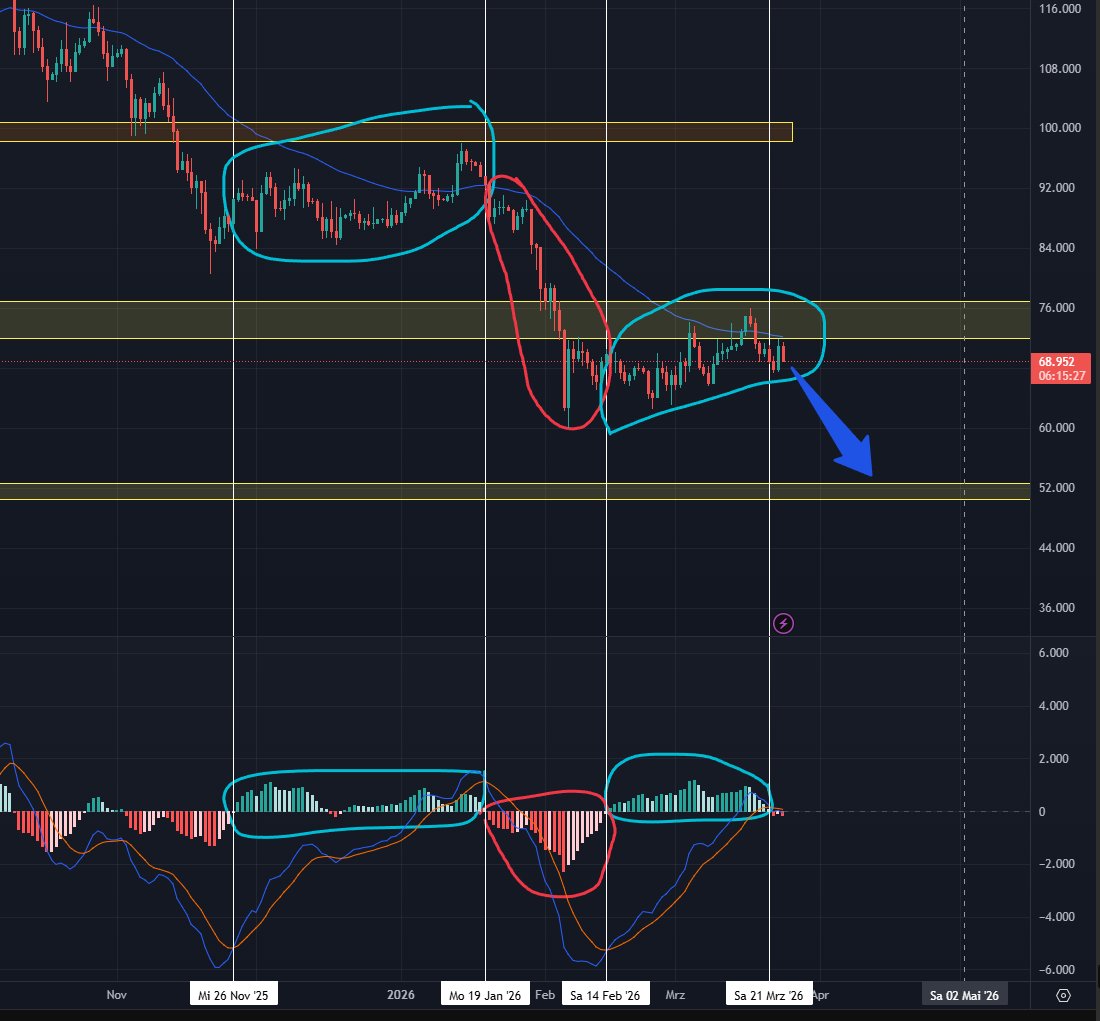Screen dimensions: 1100x1021
Task: Open chart settings via hexagon gear icon
Action: point(1064,995)
